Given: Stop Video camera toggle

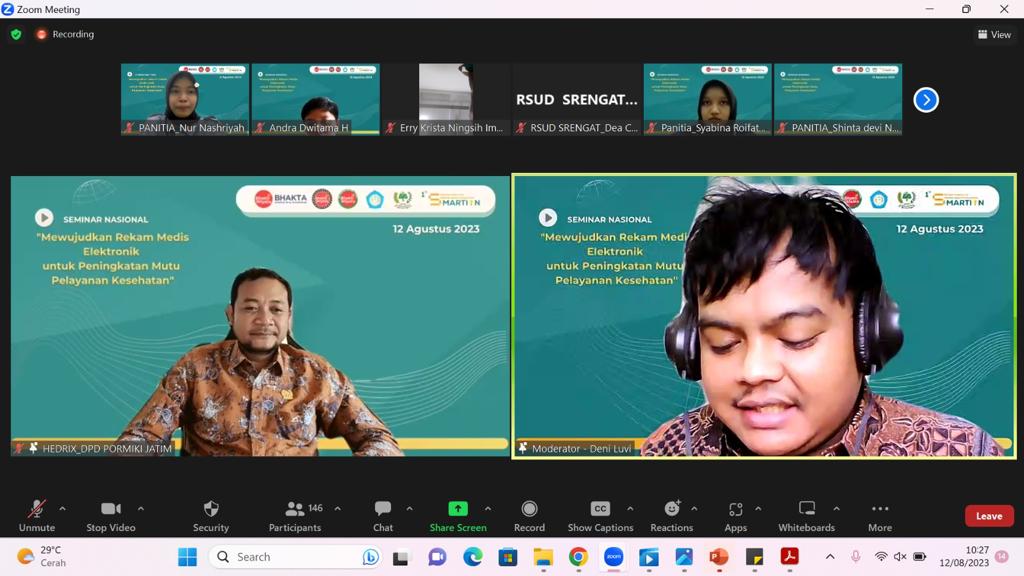Looking at the screenshot, I should [110, 515].
